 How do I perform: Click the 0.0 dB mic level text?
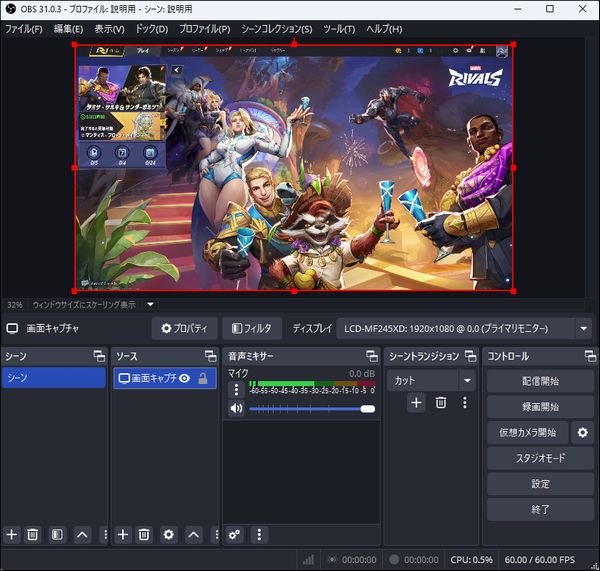click(x=362, y=374)
